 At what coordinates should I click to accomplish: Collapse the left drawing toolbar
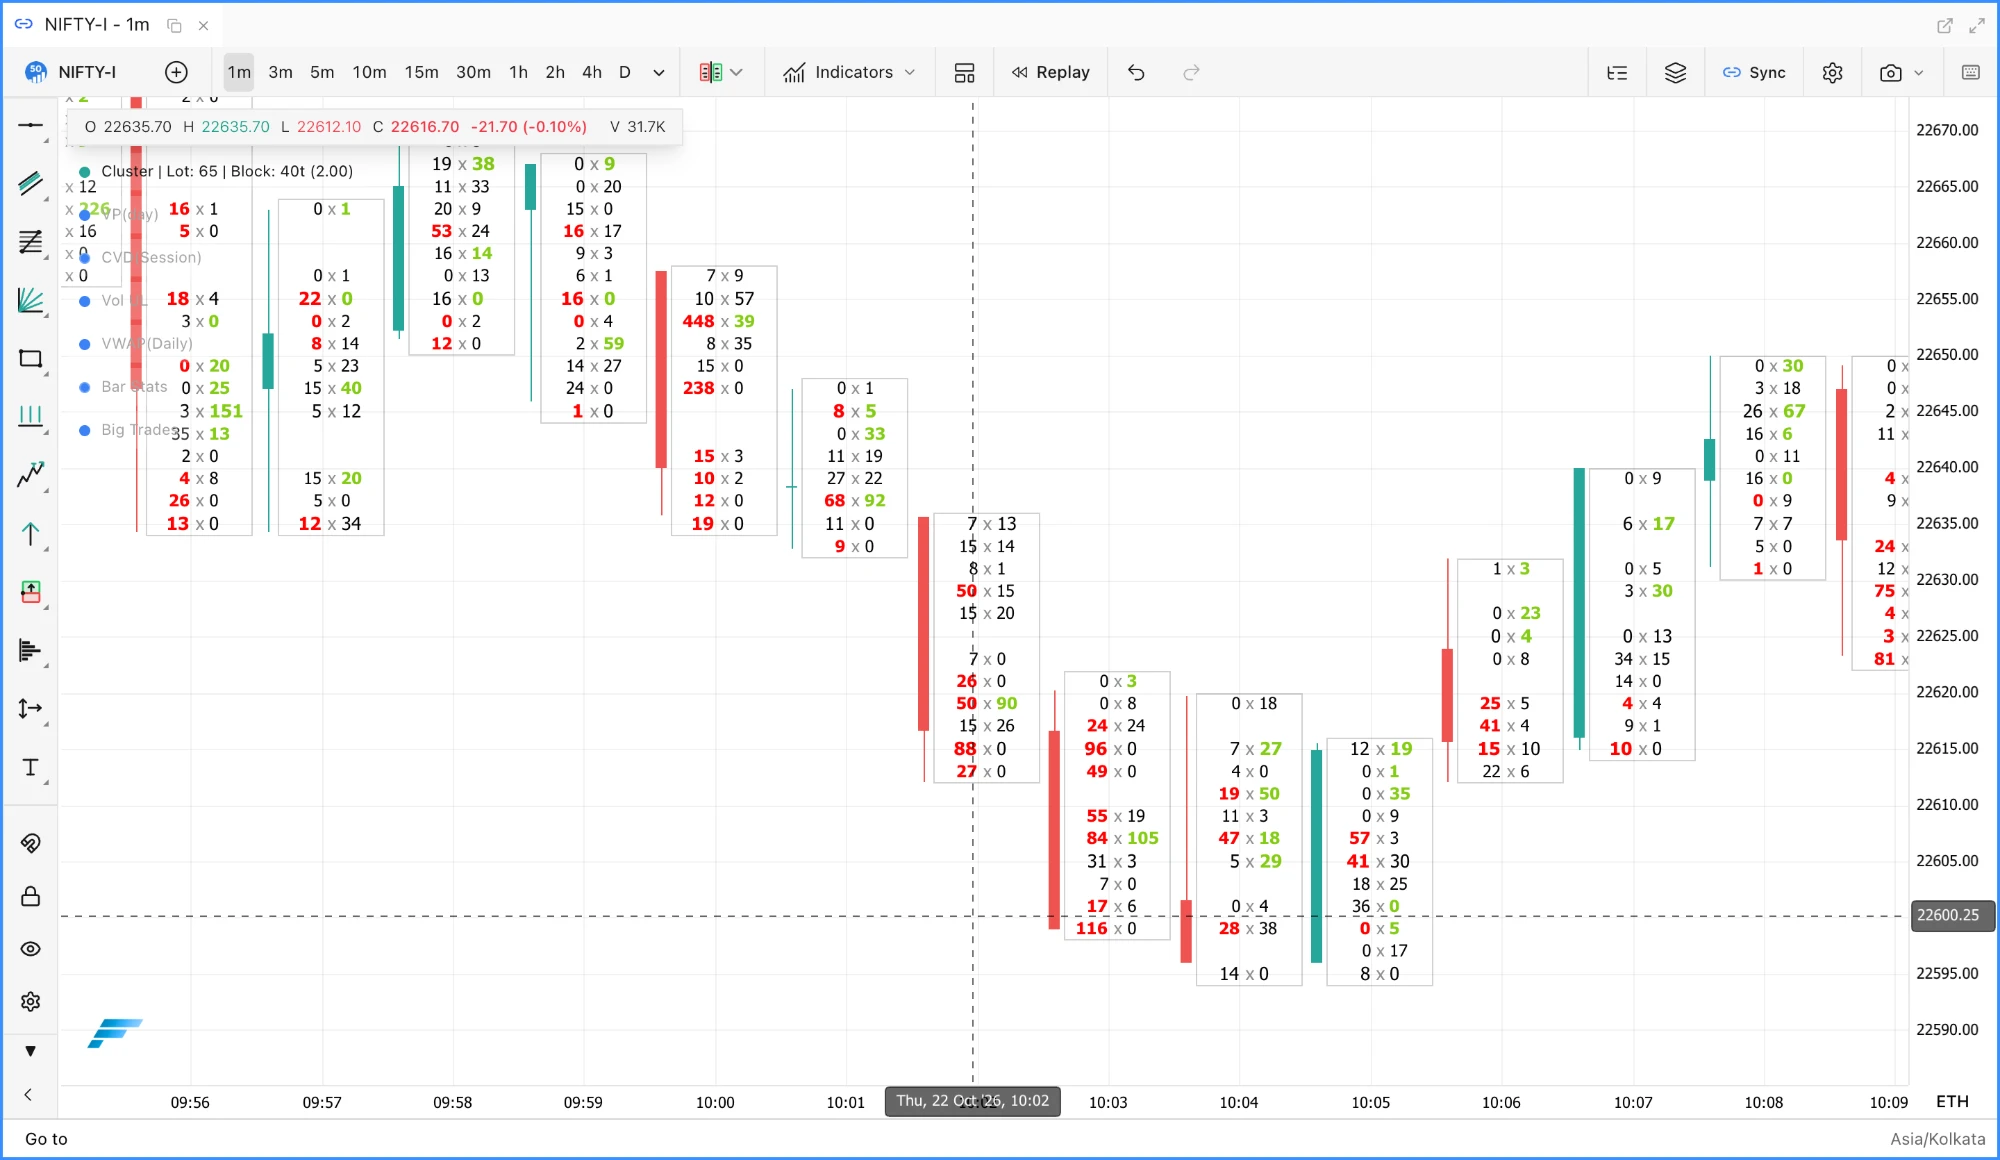tap(28, 1094)
